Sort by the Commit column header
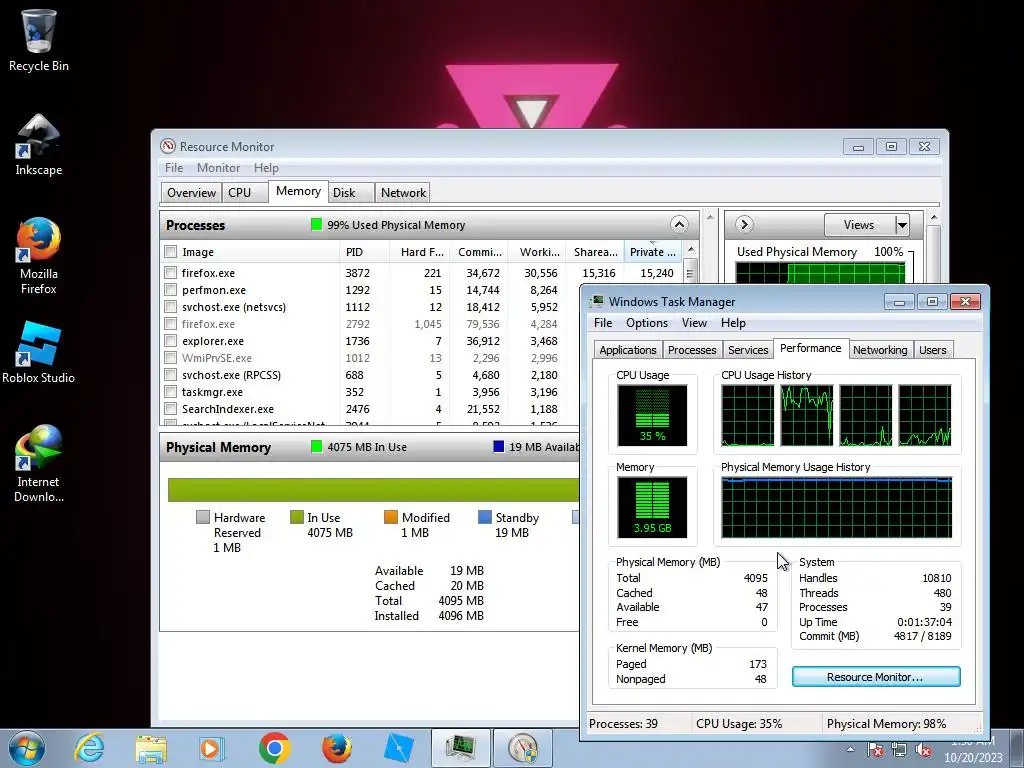This screenshot has height=768, width=1024. point(479,252)
